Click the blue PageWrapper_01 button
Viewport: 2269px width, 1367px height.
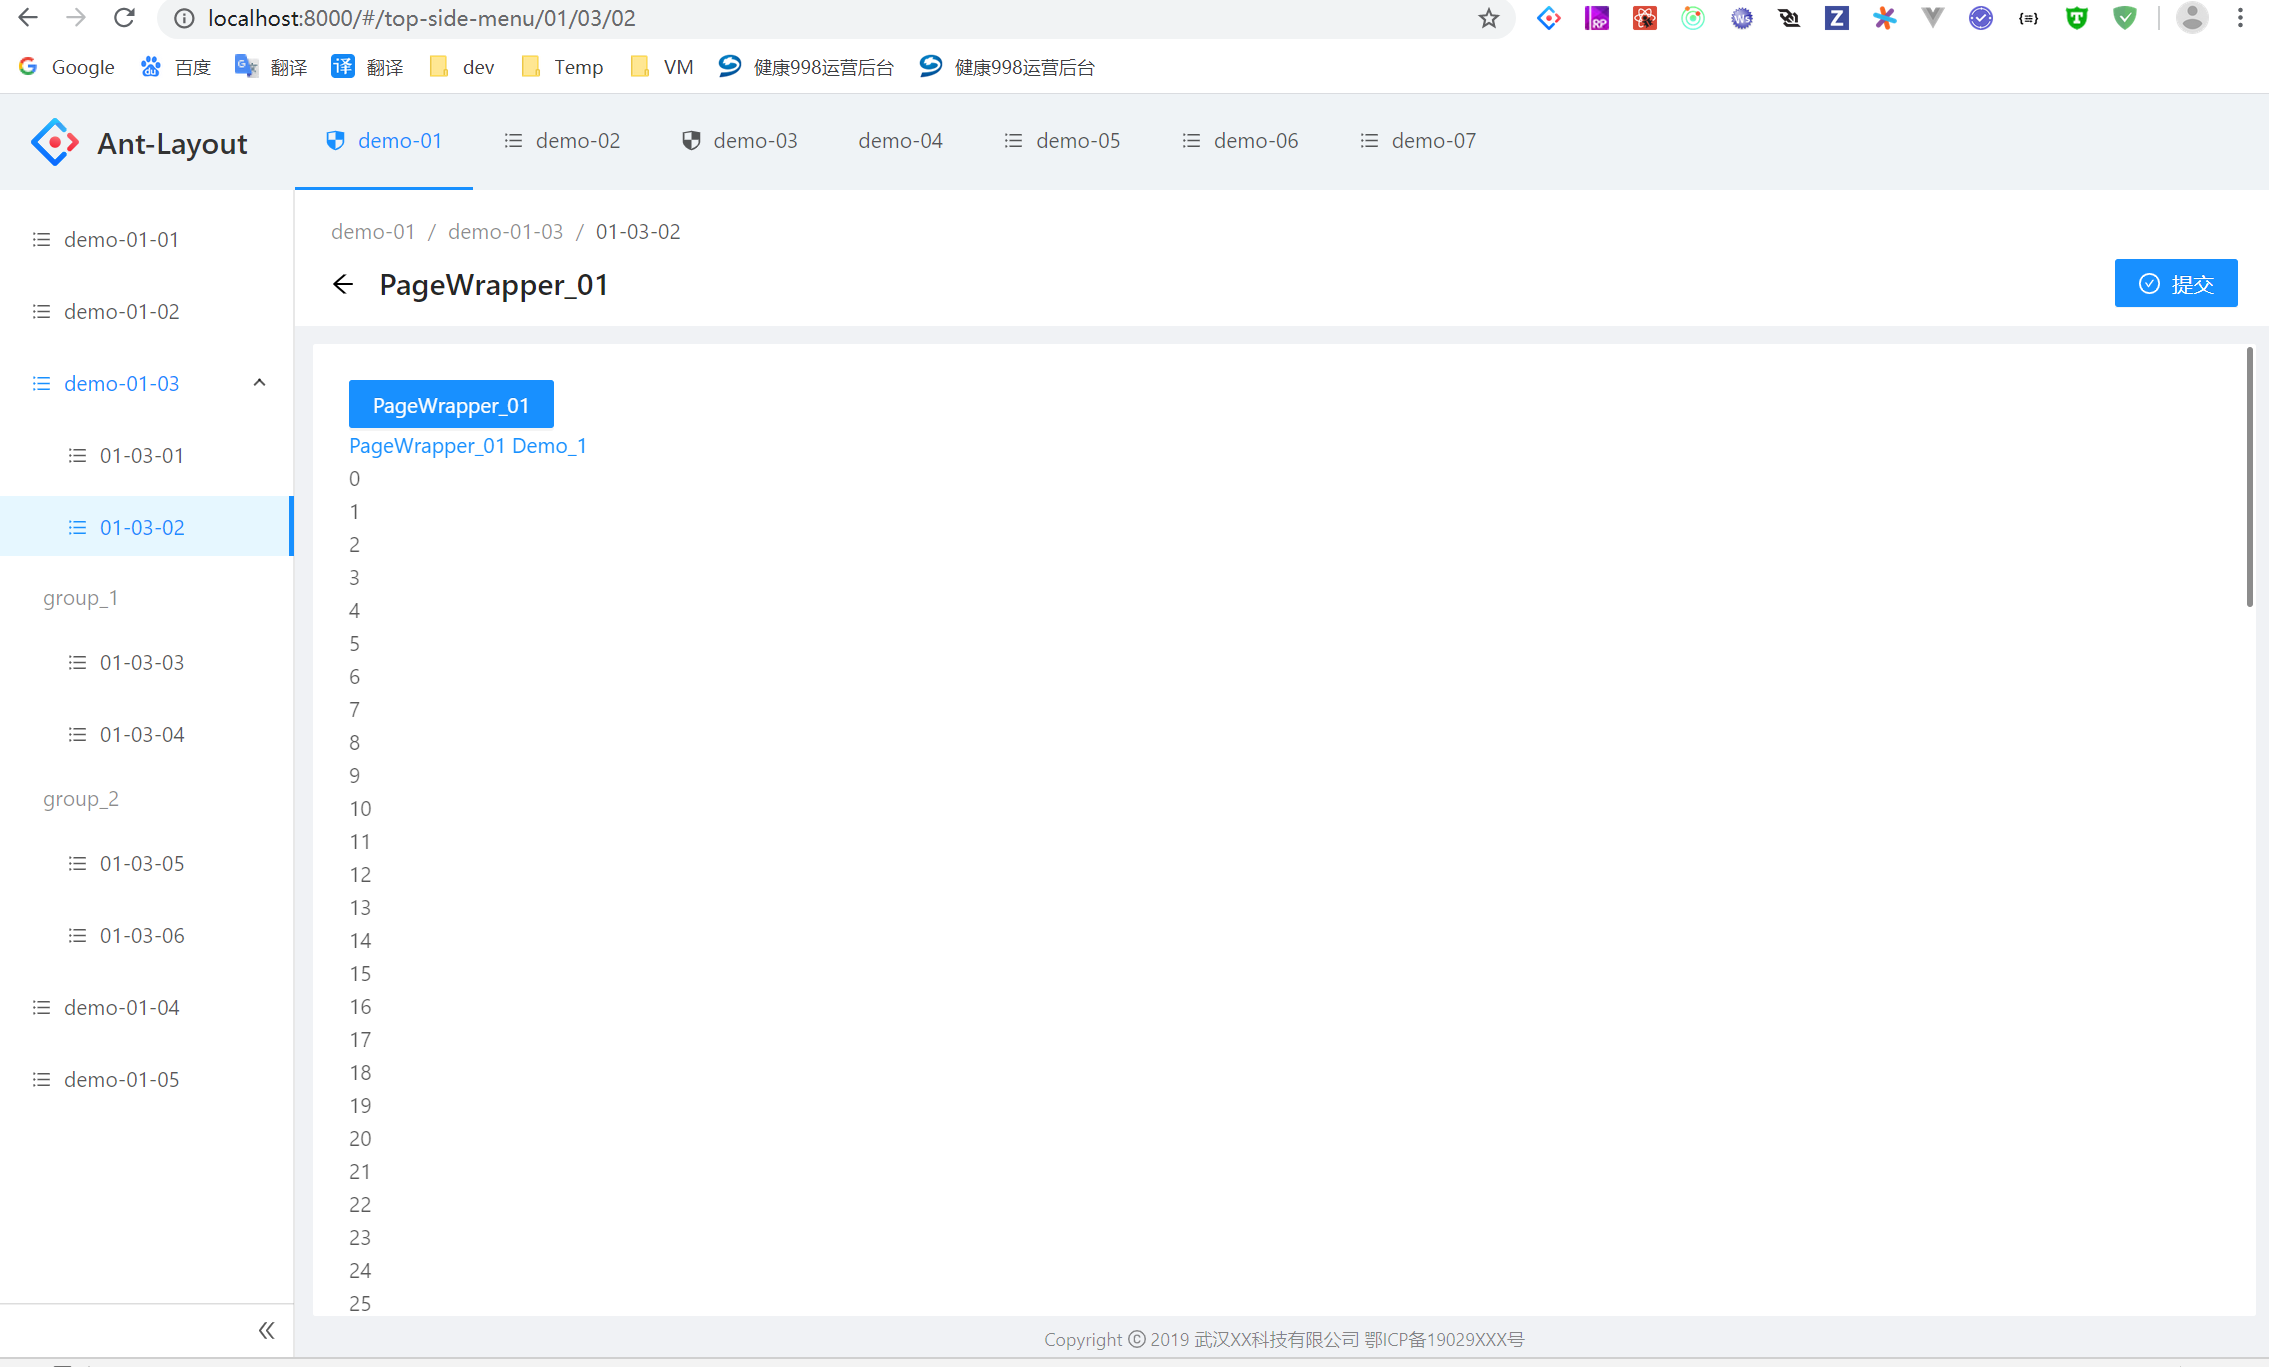451,405
